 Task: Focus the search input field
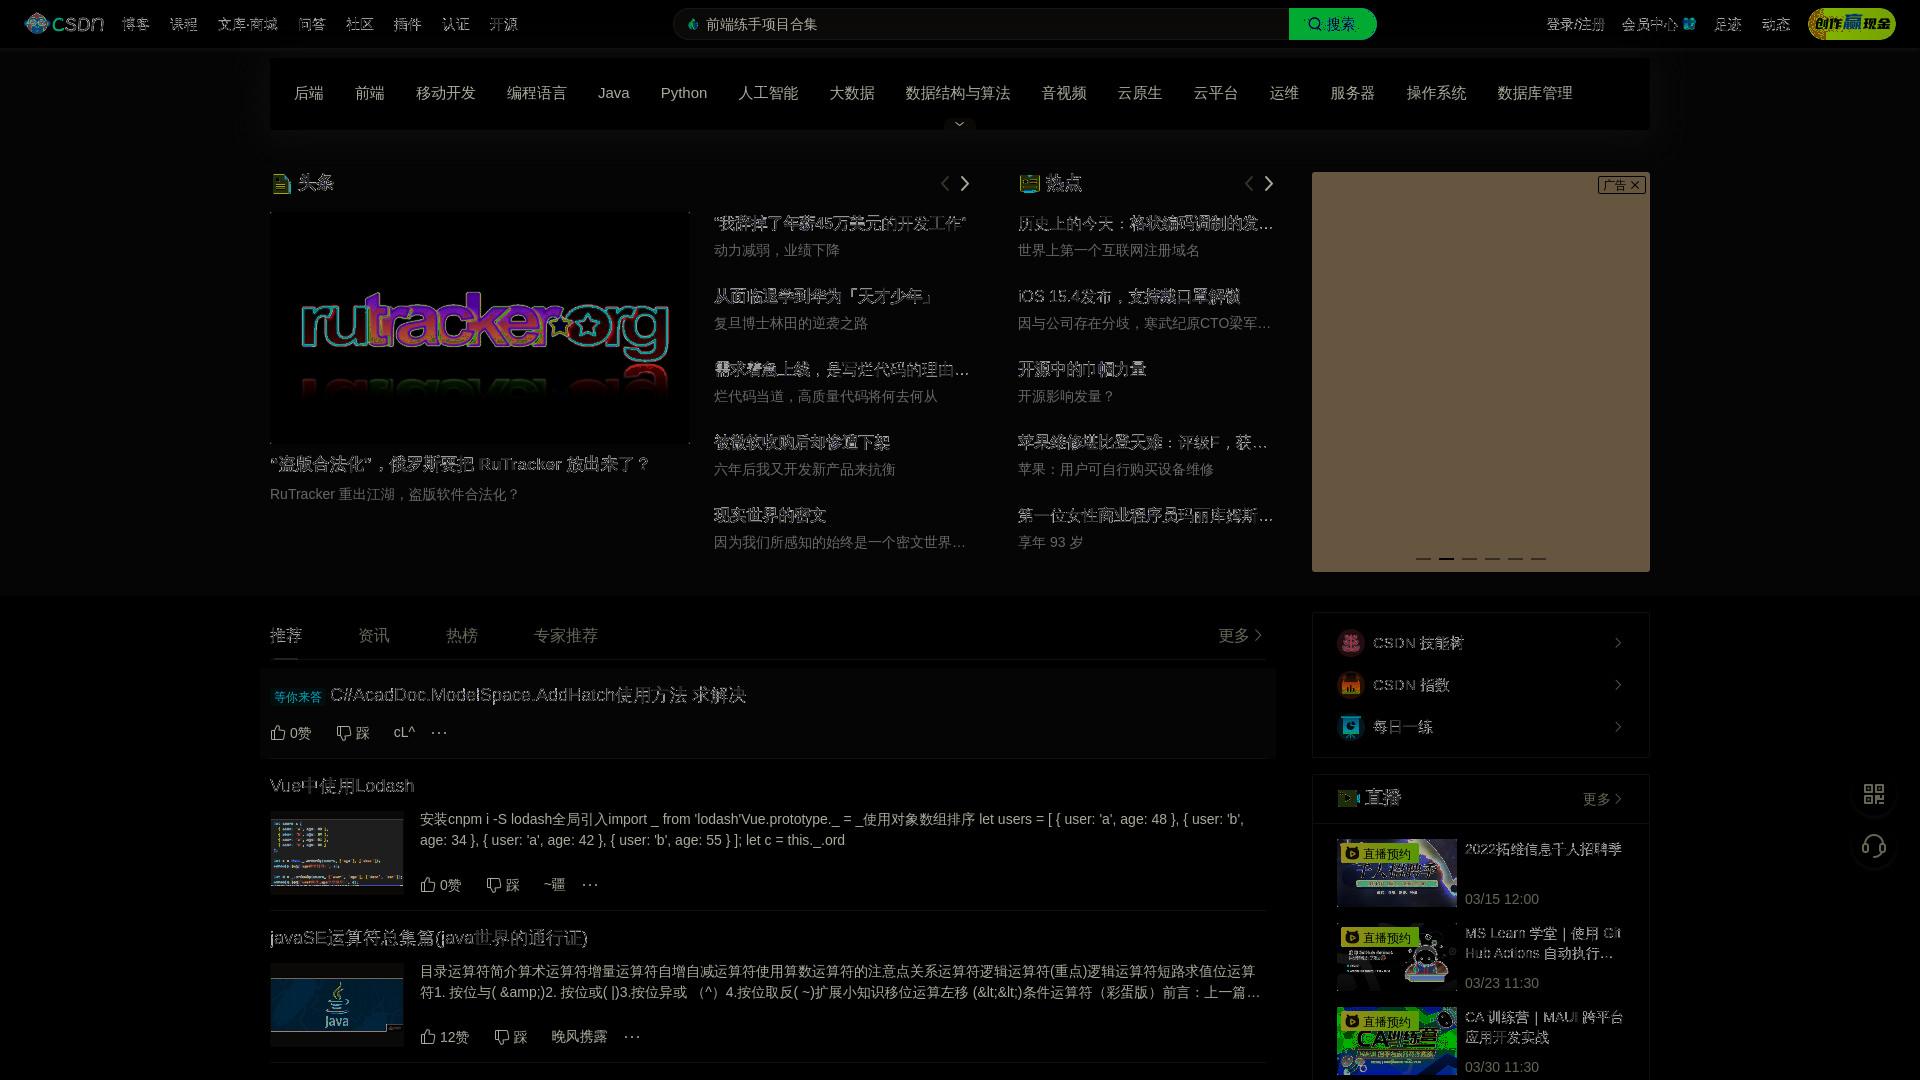pyautogui.click(x=981, y=24)
